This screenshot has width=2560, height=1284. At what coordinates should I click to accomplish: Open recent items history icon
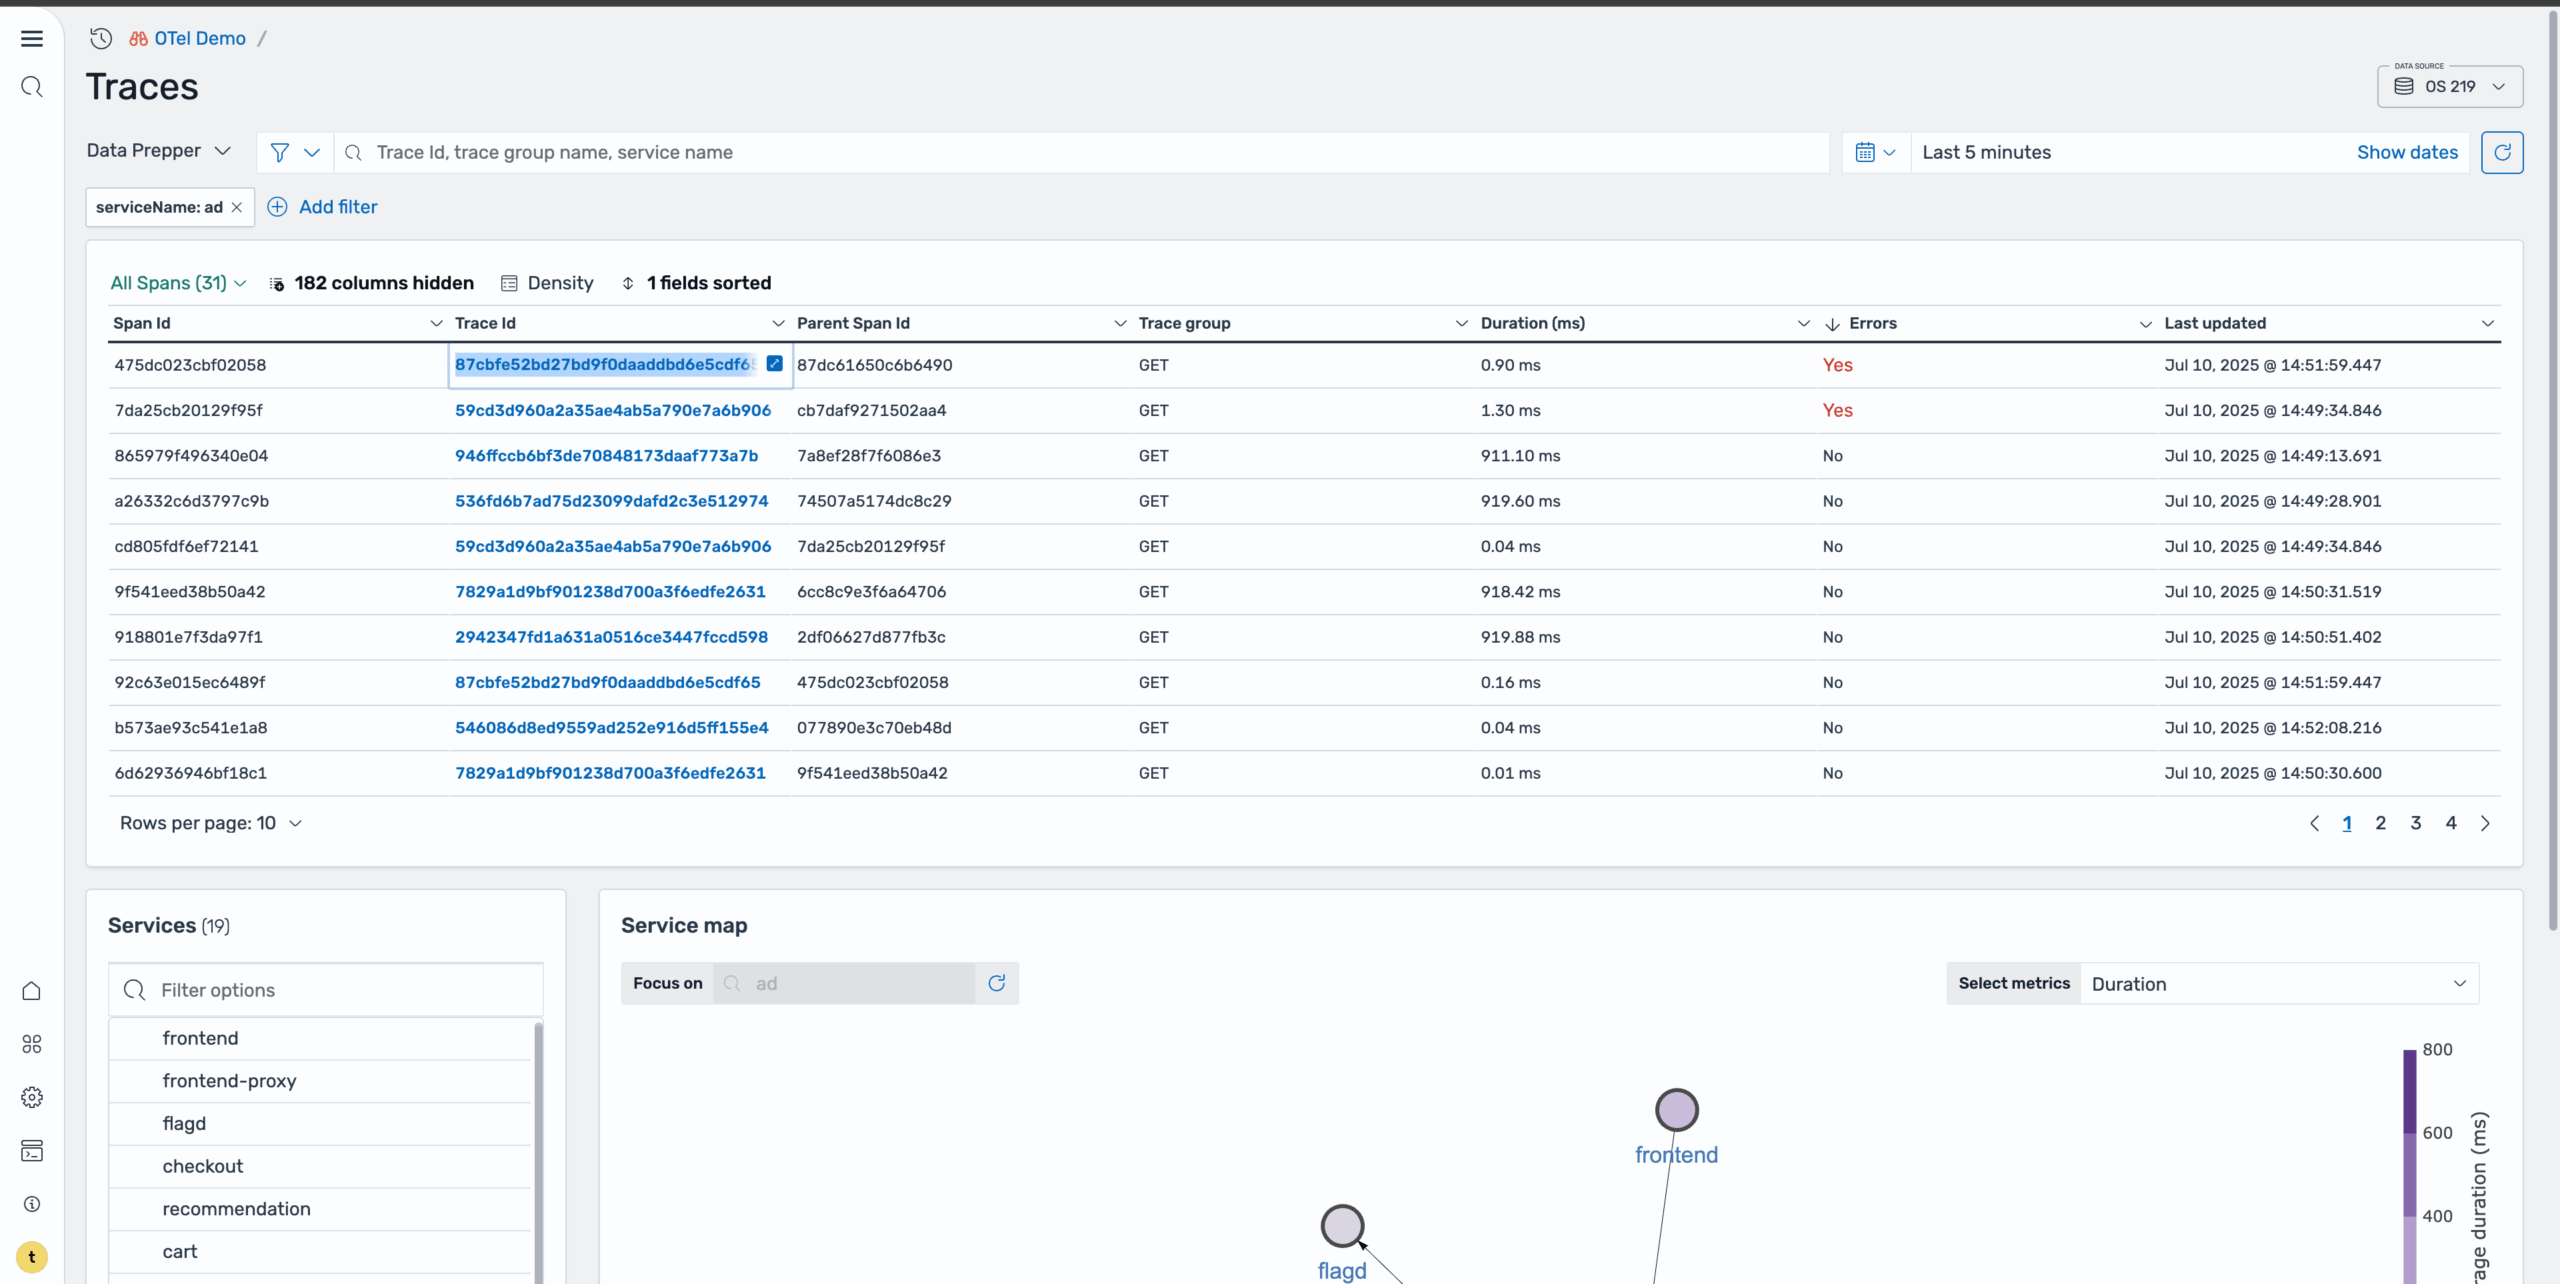(x=100, y=38)
